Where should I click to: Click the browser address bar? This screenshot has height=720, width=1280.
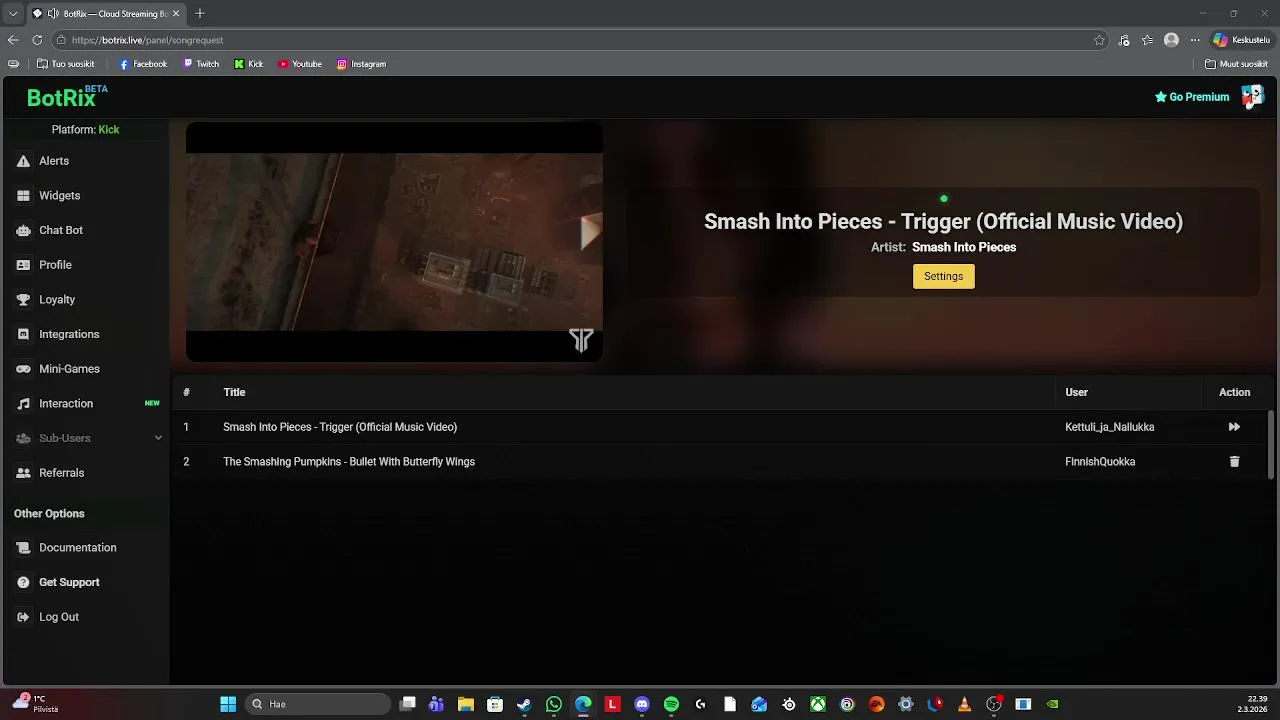coord(580,40)
